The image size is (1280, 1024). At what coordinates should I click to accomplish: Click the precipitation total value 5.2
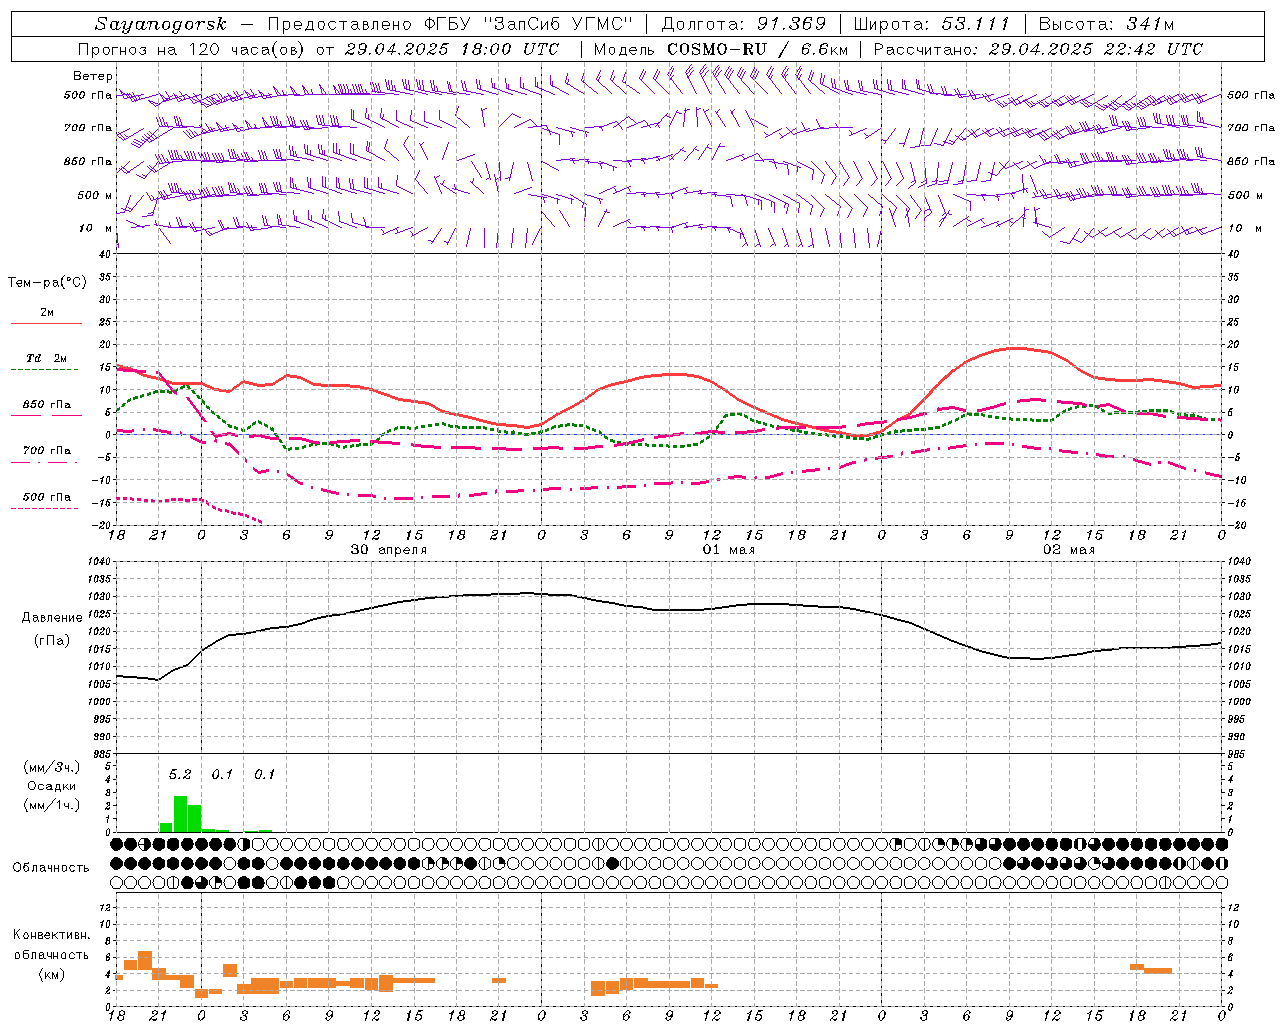[x=180, y=774]
